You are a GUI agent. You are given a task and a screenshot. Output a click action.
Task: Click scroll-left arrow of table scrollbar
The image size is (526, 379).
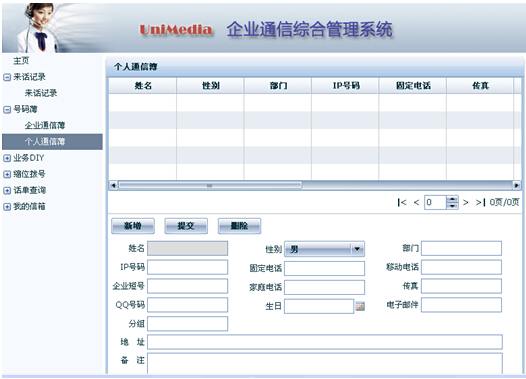point(113,185)
